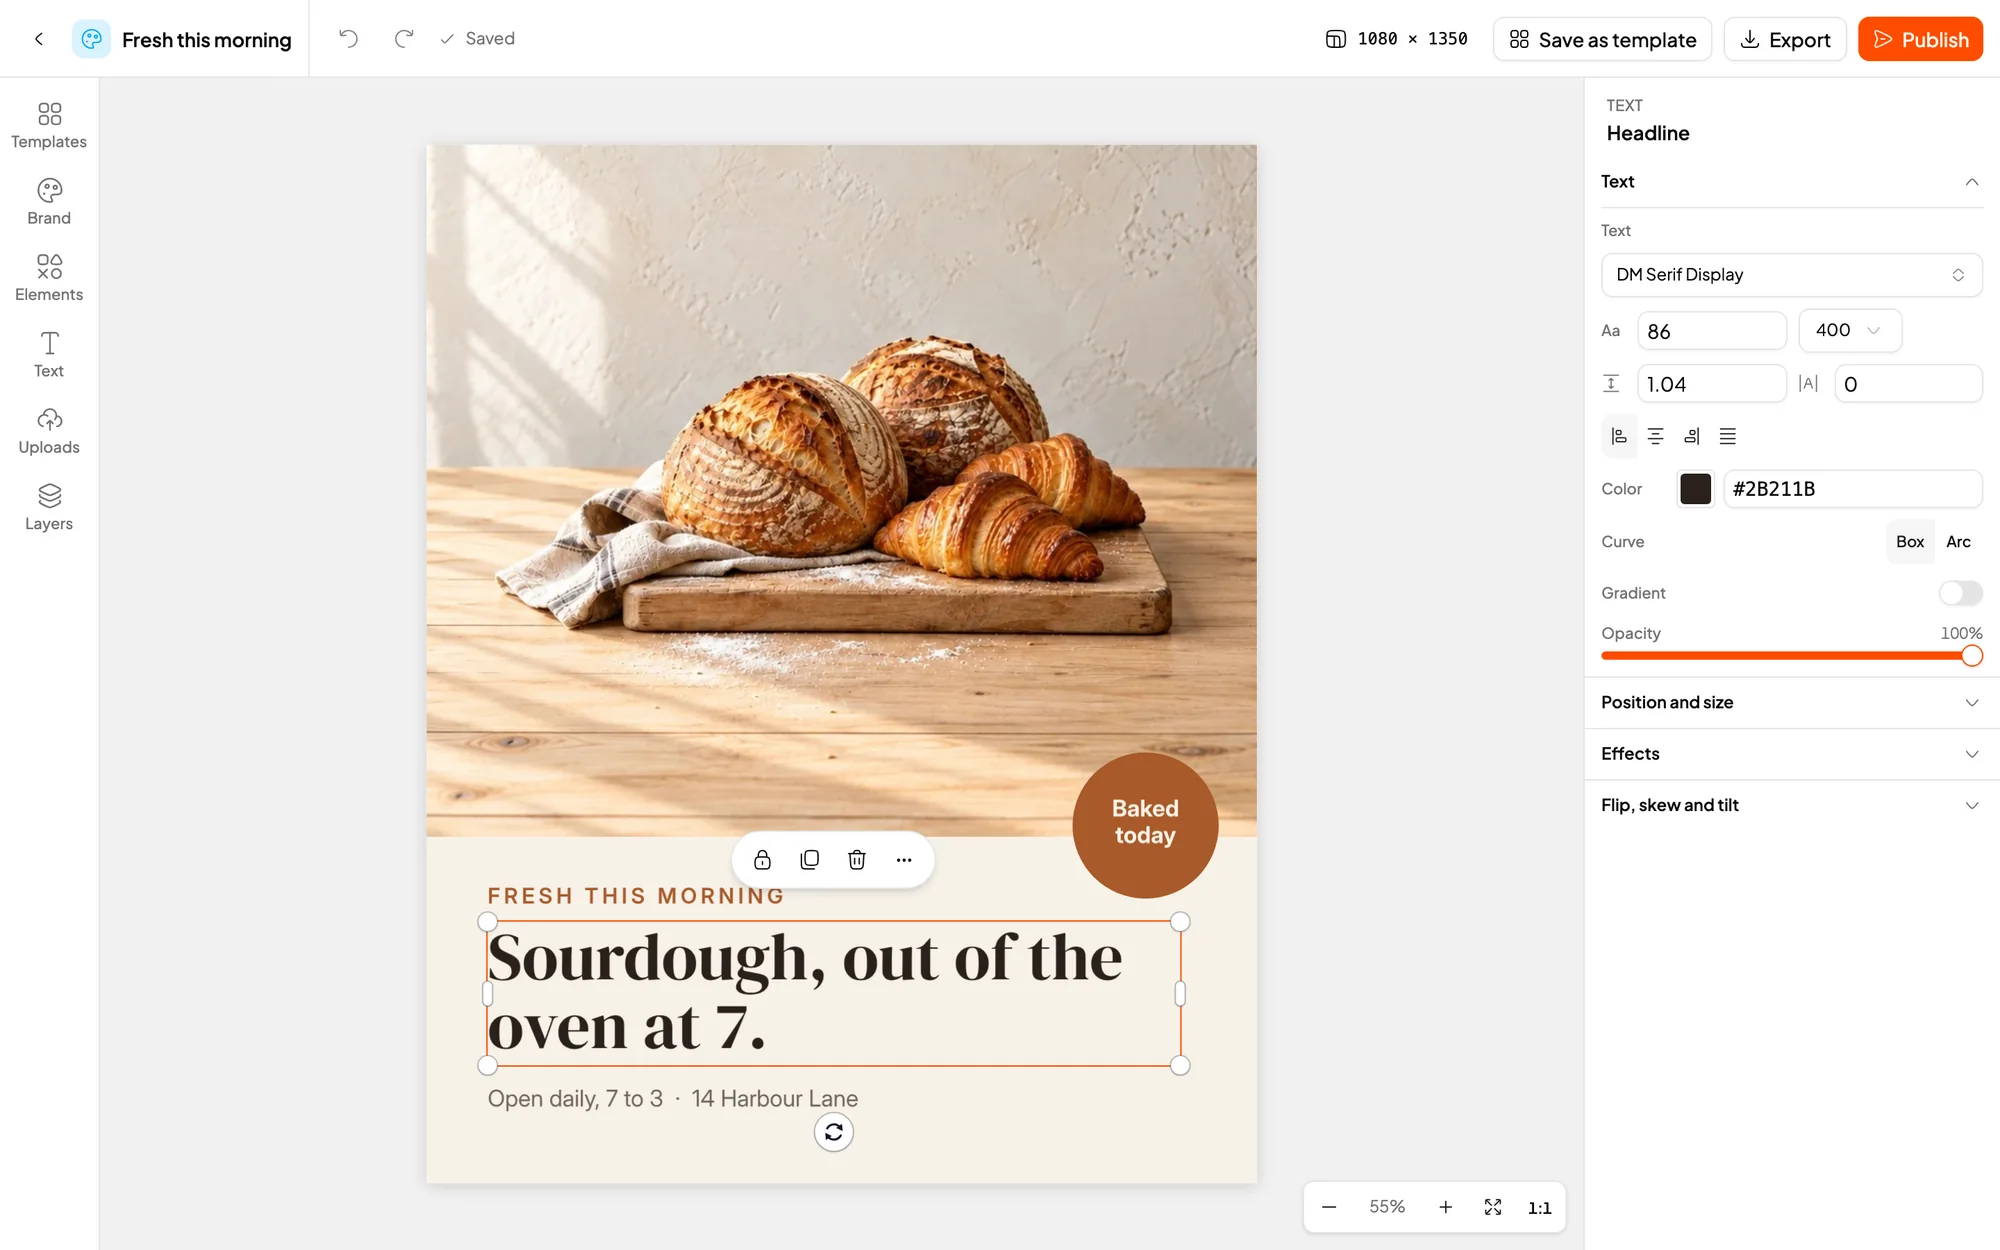Screen dimensions: 2000x1250
Task: Click the rotate handle below the headline
Action: pyautogui.click(x=834, y=1132)
